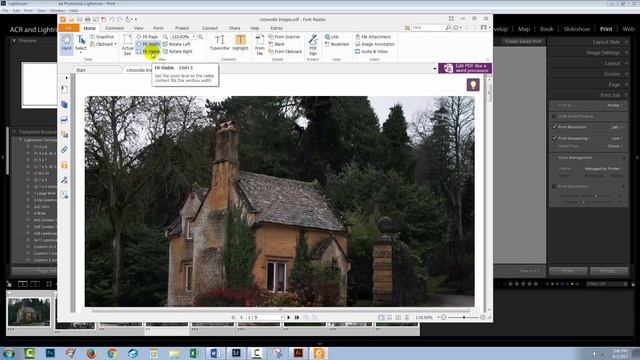
Task: Click the zoom out magnifier icon
Action: tap(165, 37)
